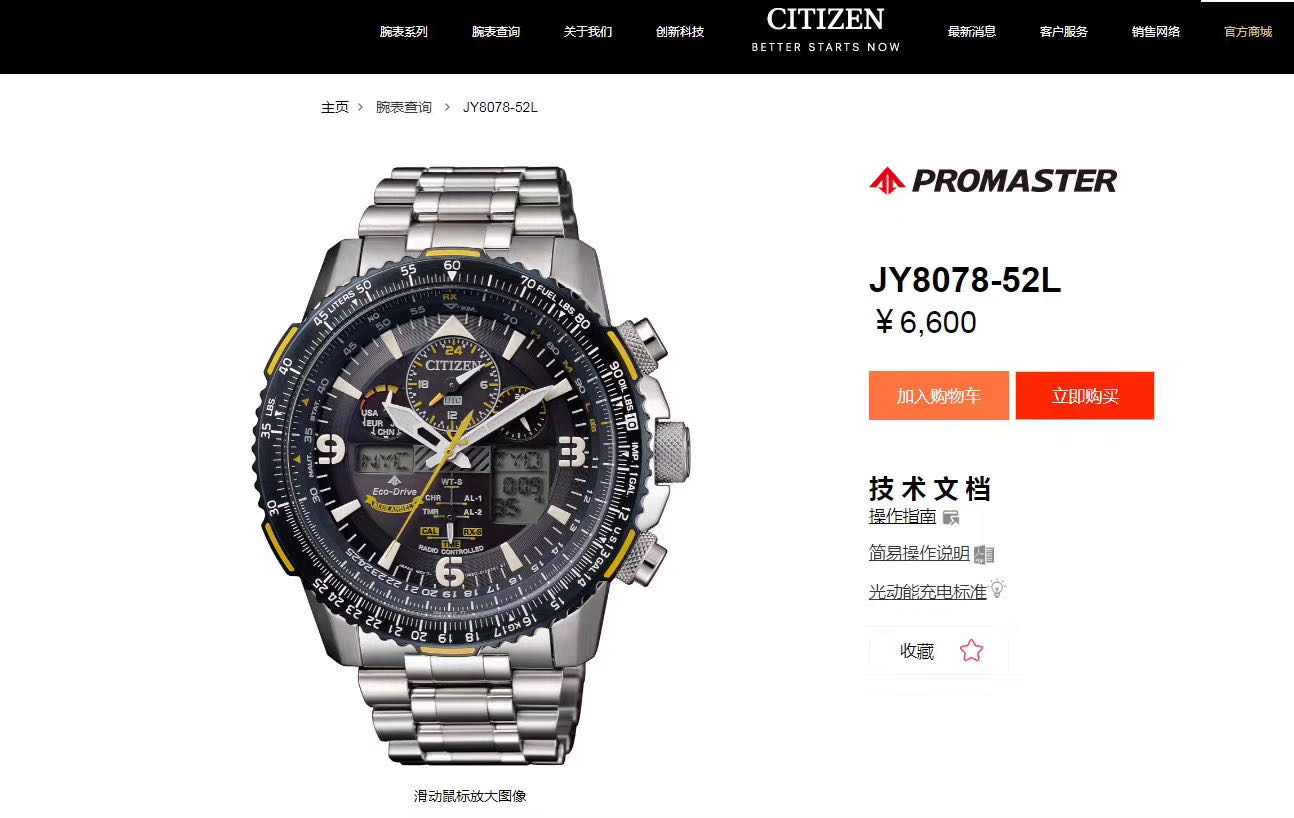The height and width of the screenshot is (818, 1294).
Task: Add watch to cart with 加入购物车
Action: pyautogui.click(x=938, y=396)
